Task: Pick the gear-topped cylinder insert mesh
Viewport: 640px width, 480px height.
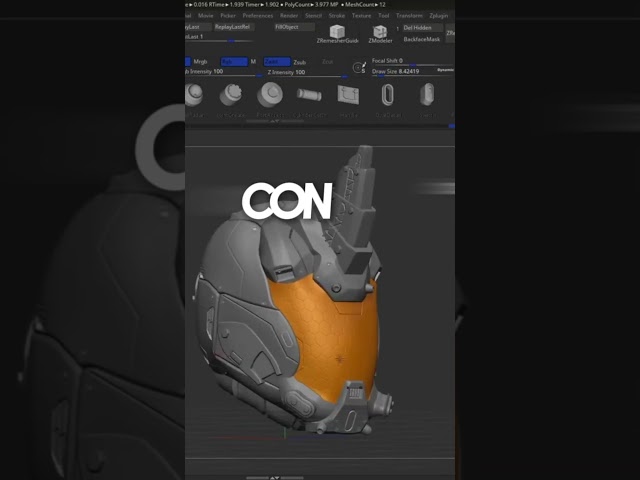Action: point(231,94)
